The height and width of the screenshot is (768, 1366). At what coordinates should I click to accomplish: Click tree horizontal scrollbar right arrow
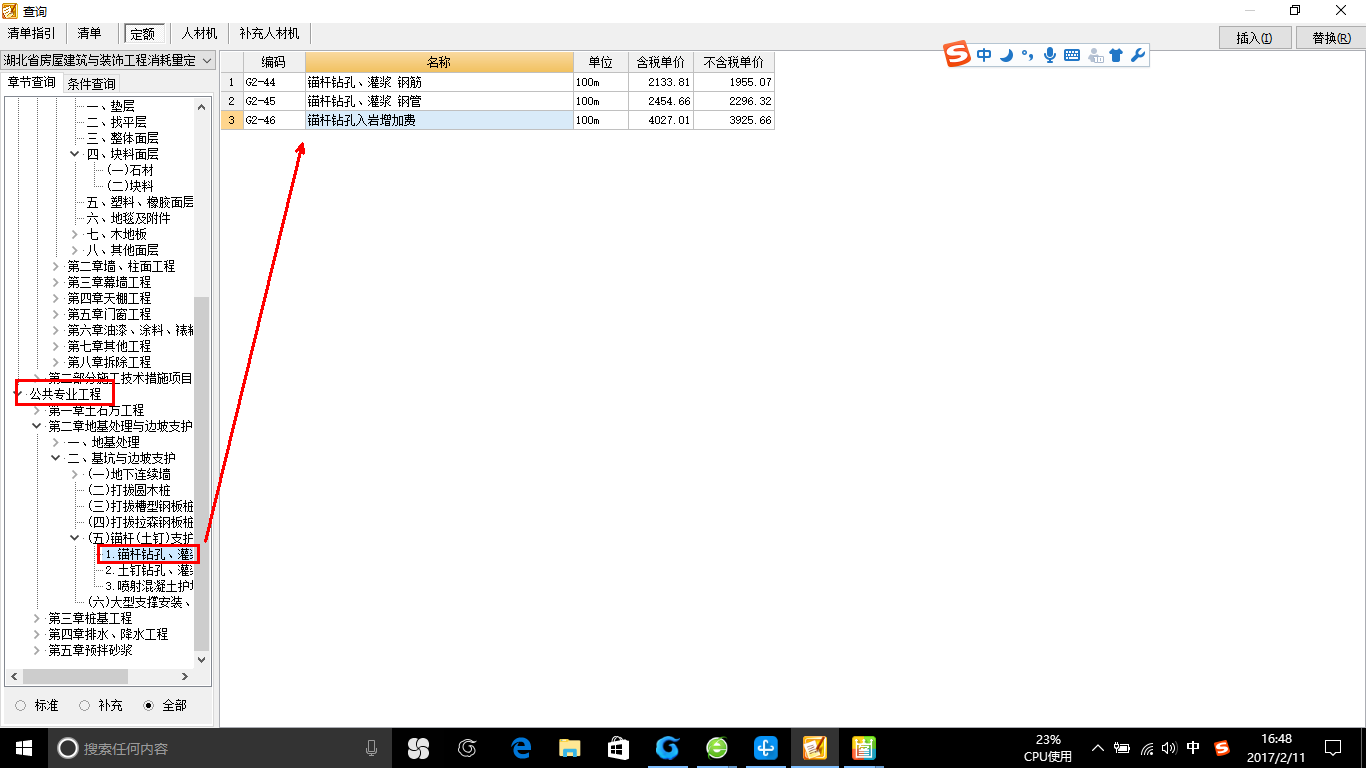point(184,677)
